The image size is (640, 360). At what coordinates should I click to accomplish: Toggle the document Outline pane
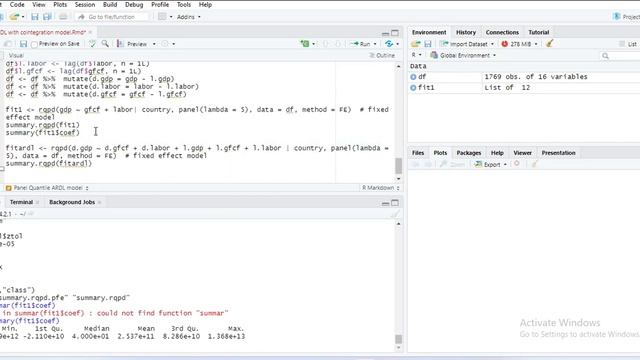coord(382,55)
